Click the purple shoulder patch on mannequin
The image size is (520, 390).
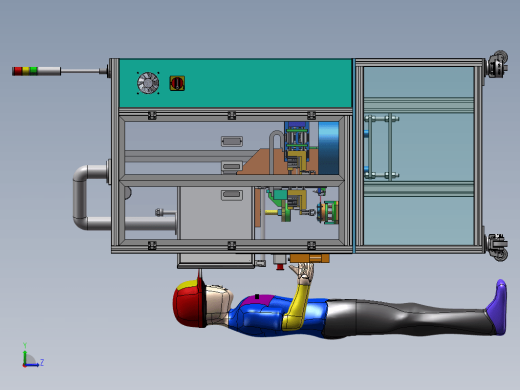click(257, 301)
